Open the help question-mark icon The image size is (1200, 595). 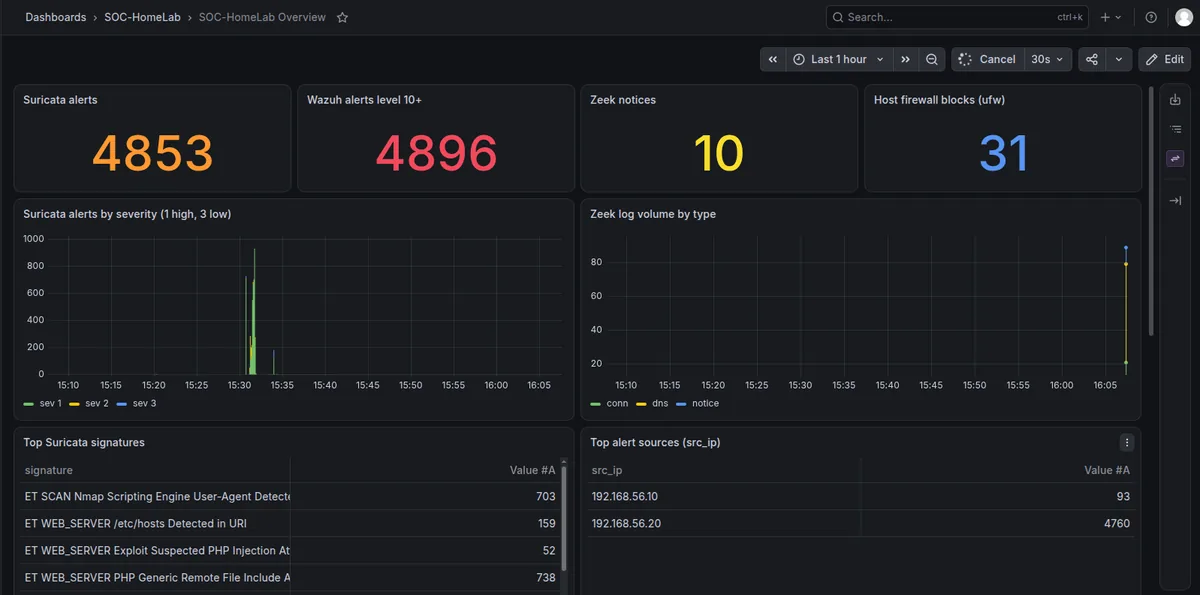1151,17
